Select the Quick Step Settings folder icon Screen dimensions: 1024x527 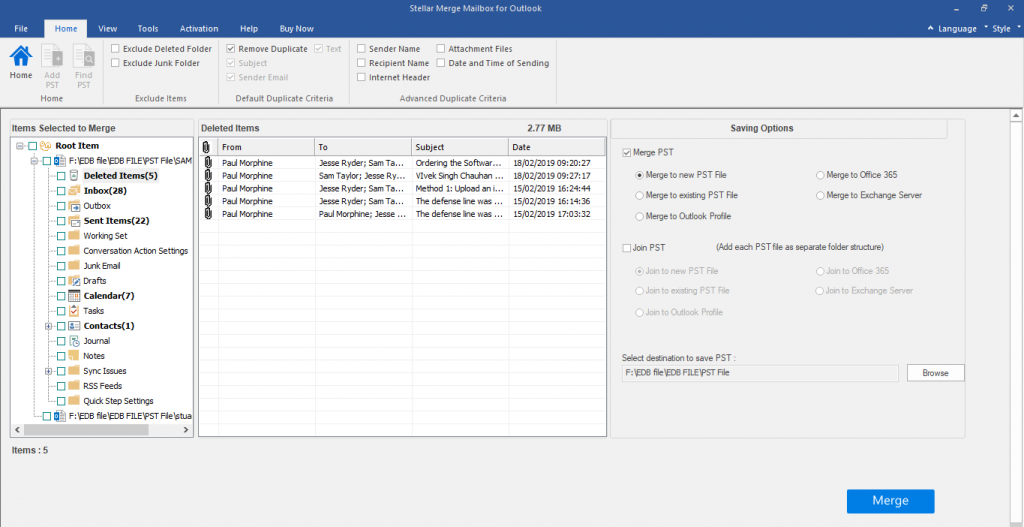[x=74, y=401]
